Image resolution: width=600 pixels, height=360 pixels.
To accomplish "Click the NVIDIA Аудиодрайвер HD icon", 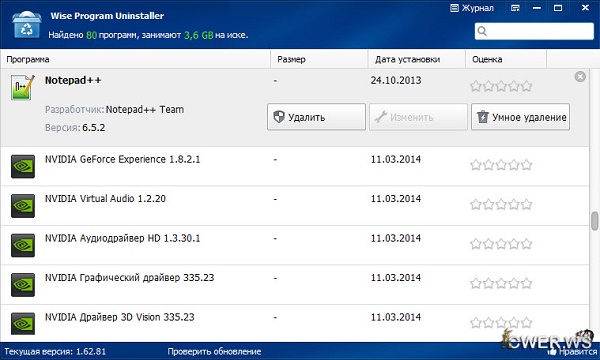I will pyautogui.click(x=23, y=245).
